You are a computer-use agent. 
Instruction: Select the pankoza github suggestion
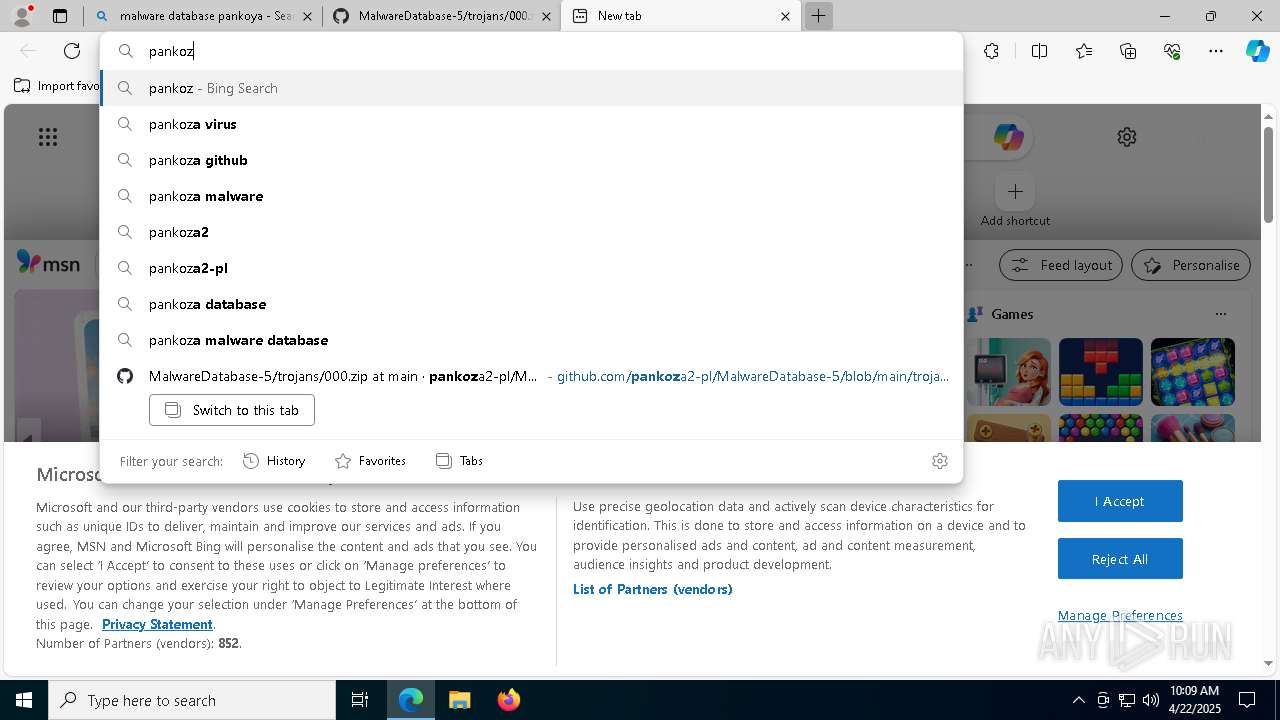tap(531, 160)
